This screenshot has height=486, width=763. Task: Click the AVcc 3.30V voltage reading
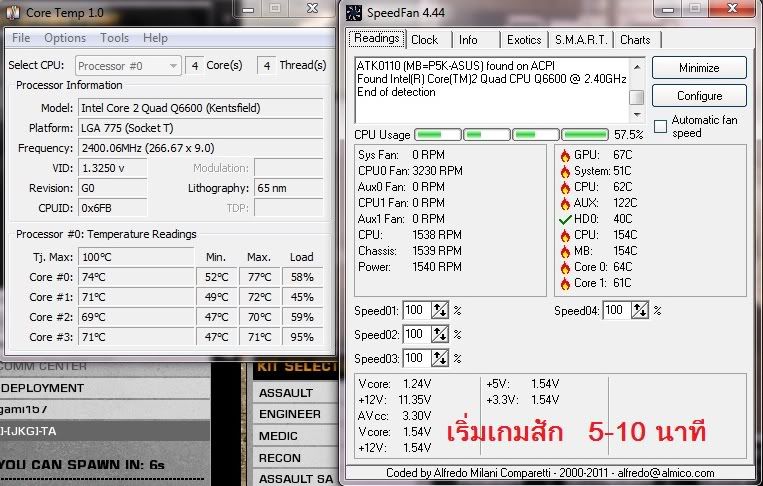(395, 416)
